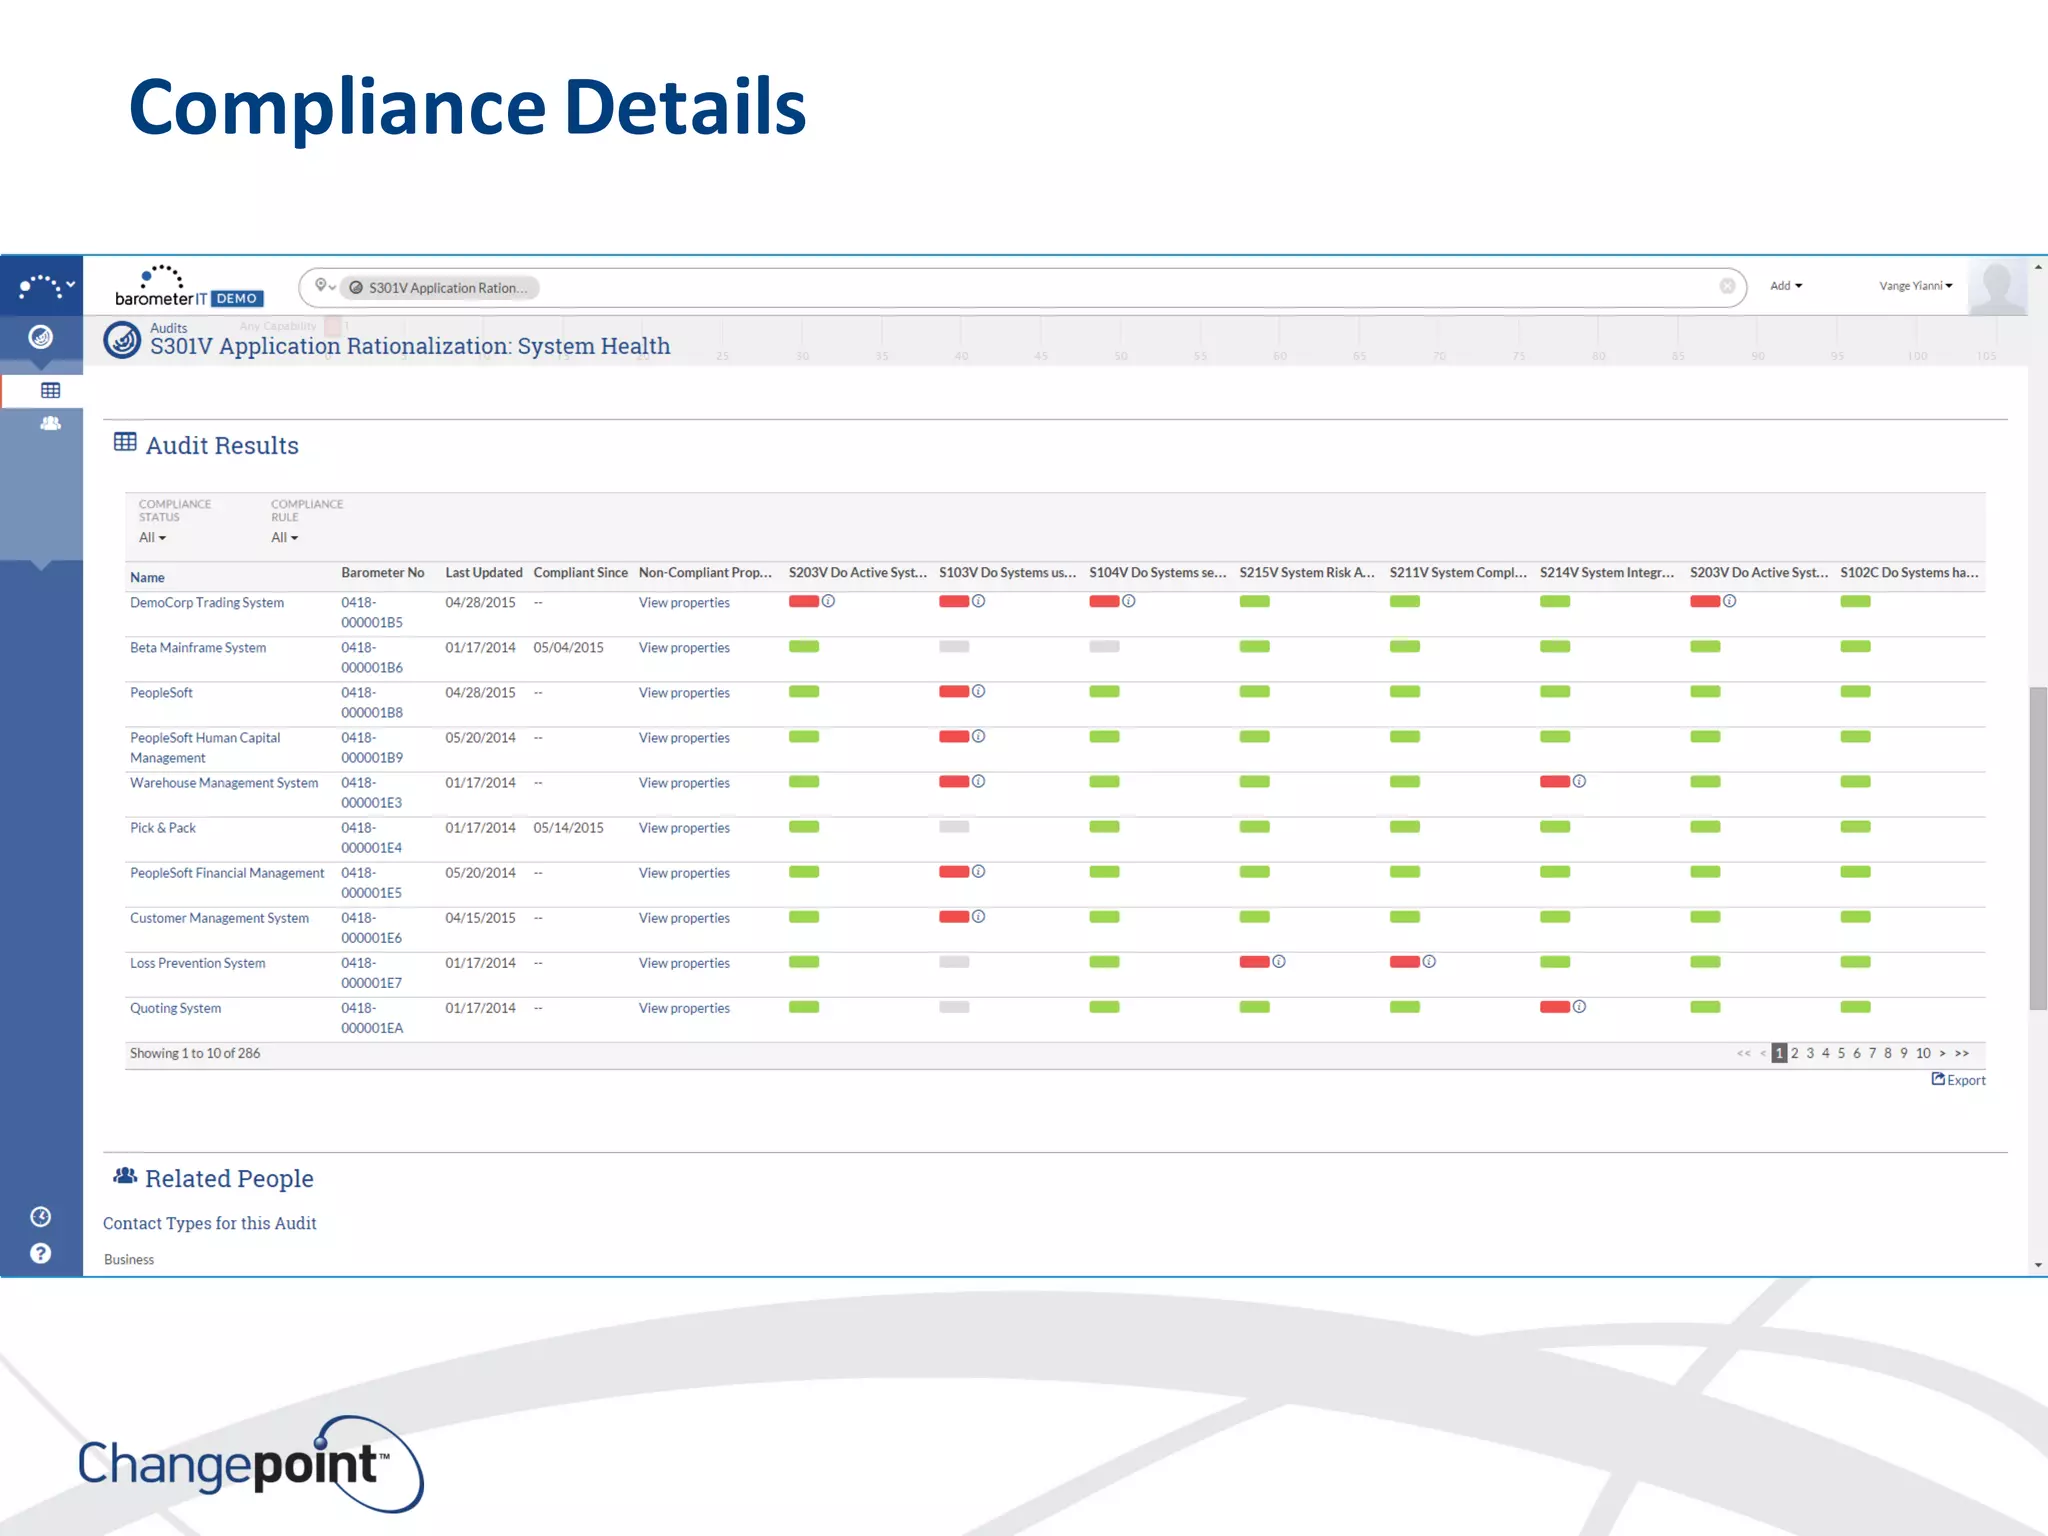The image size is (2048, 1536).
Task: Select the Audit Results table sidebar icon
Action: [x=51, y=390]
